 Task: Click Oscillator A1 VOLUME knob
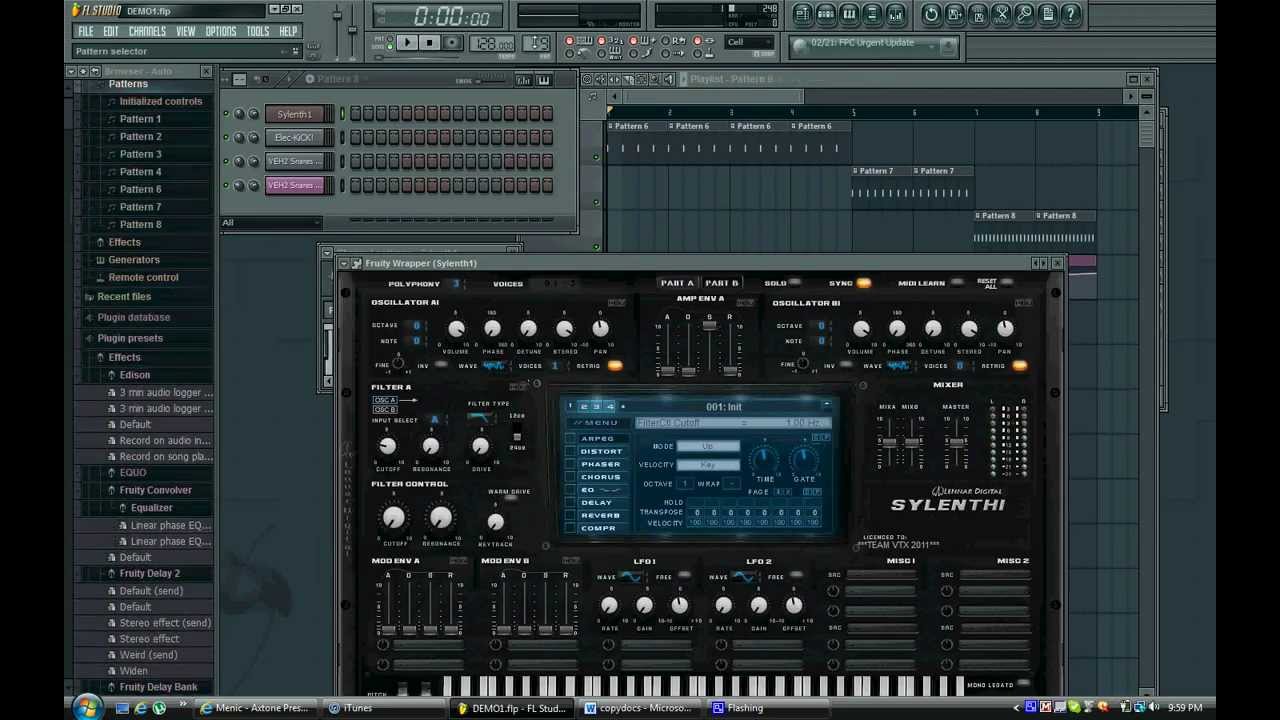(456, 329)
